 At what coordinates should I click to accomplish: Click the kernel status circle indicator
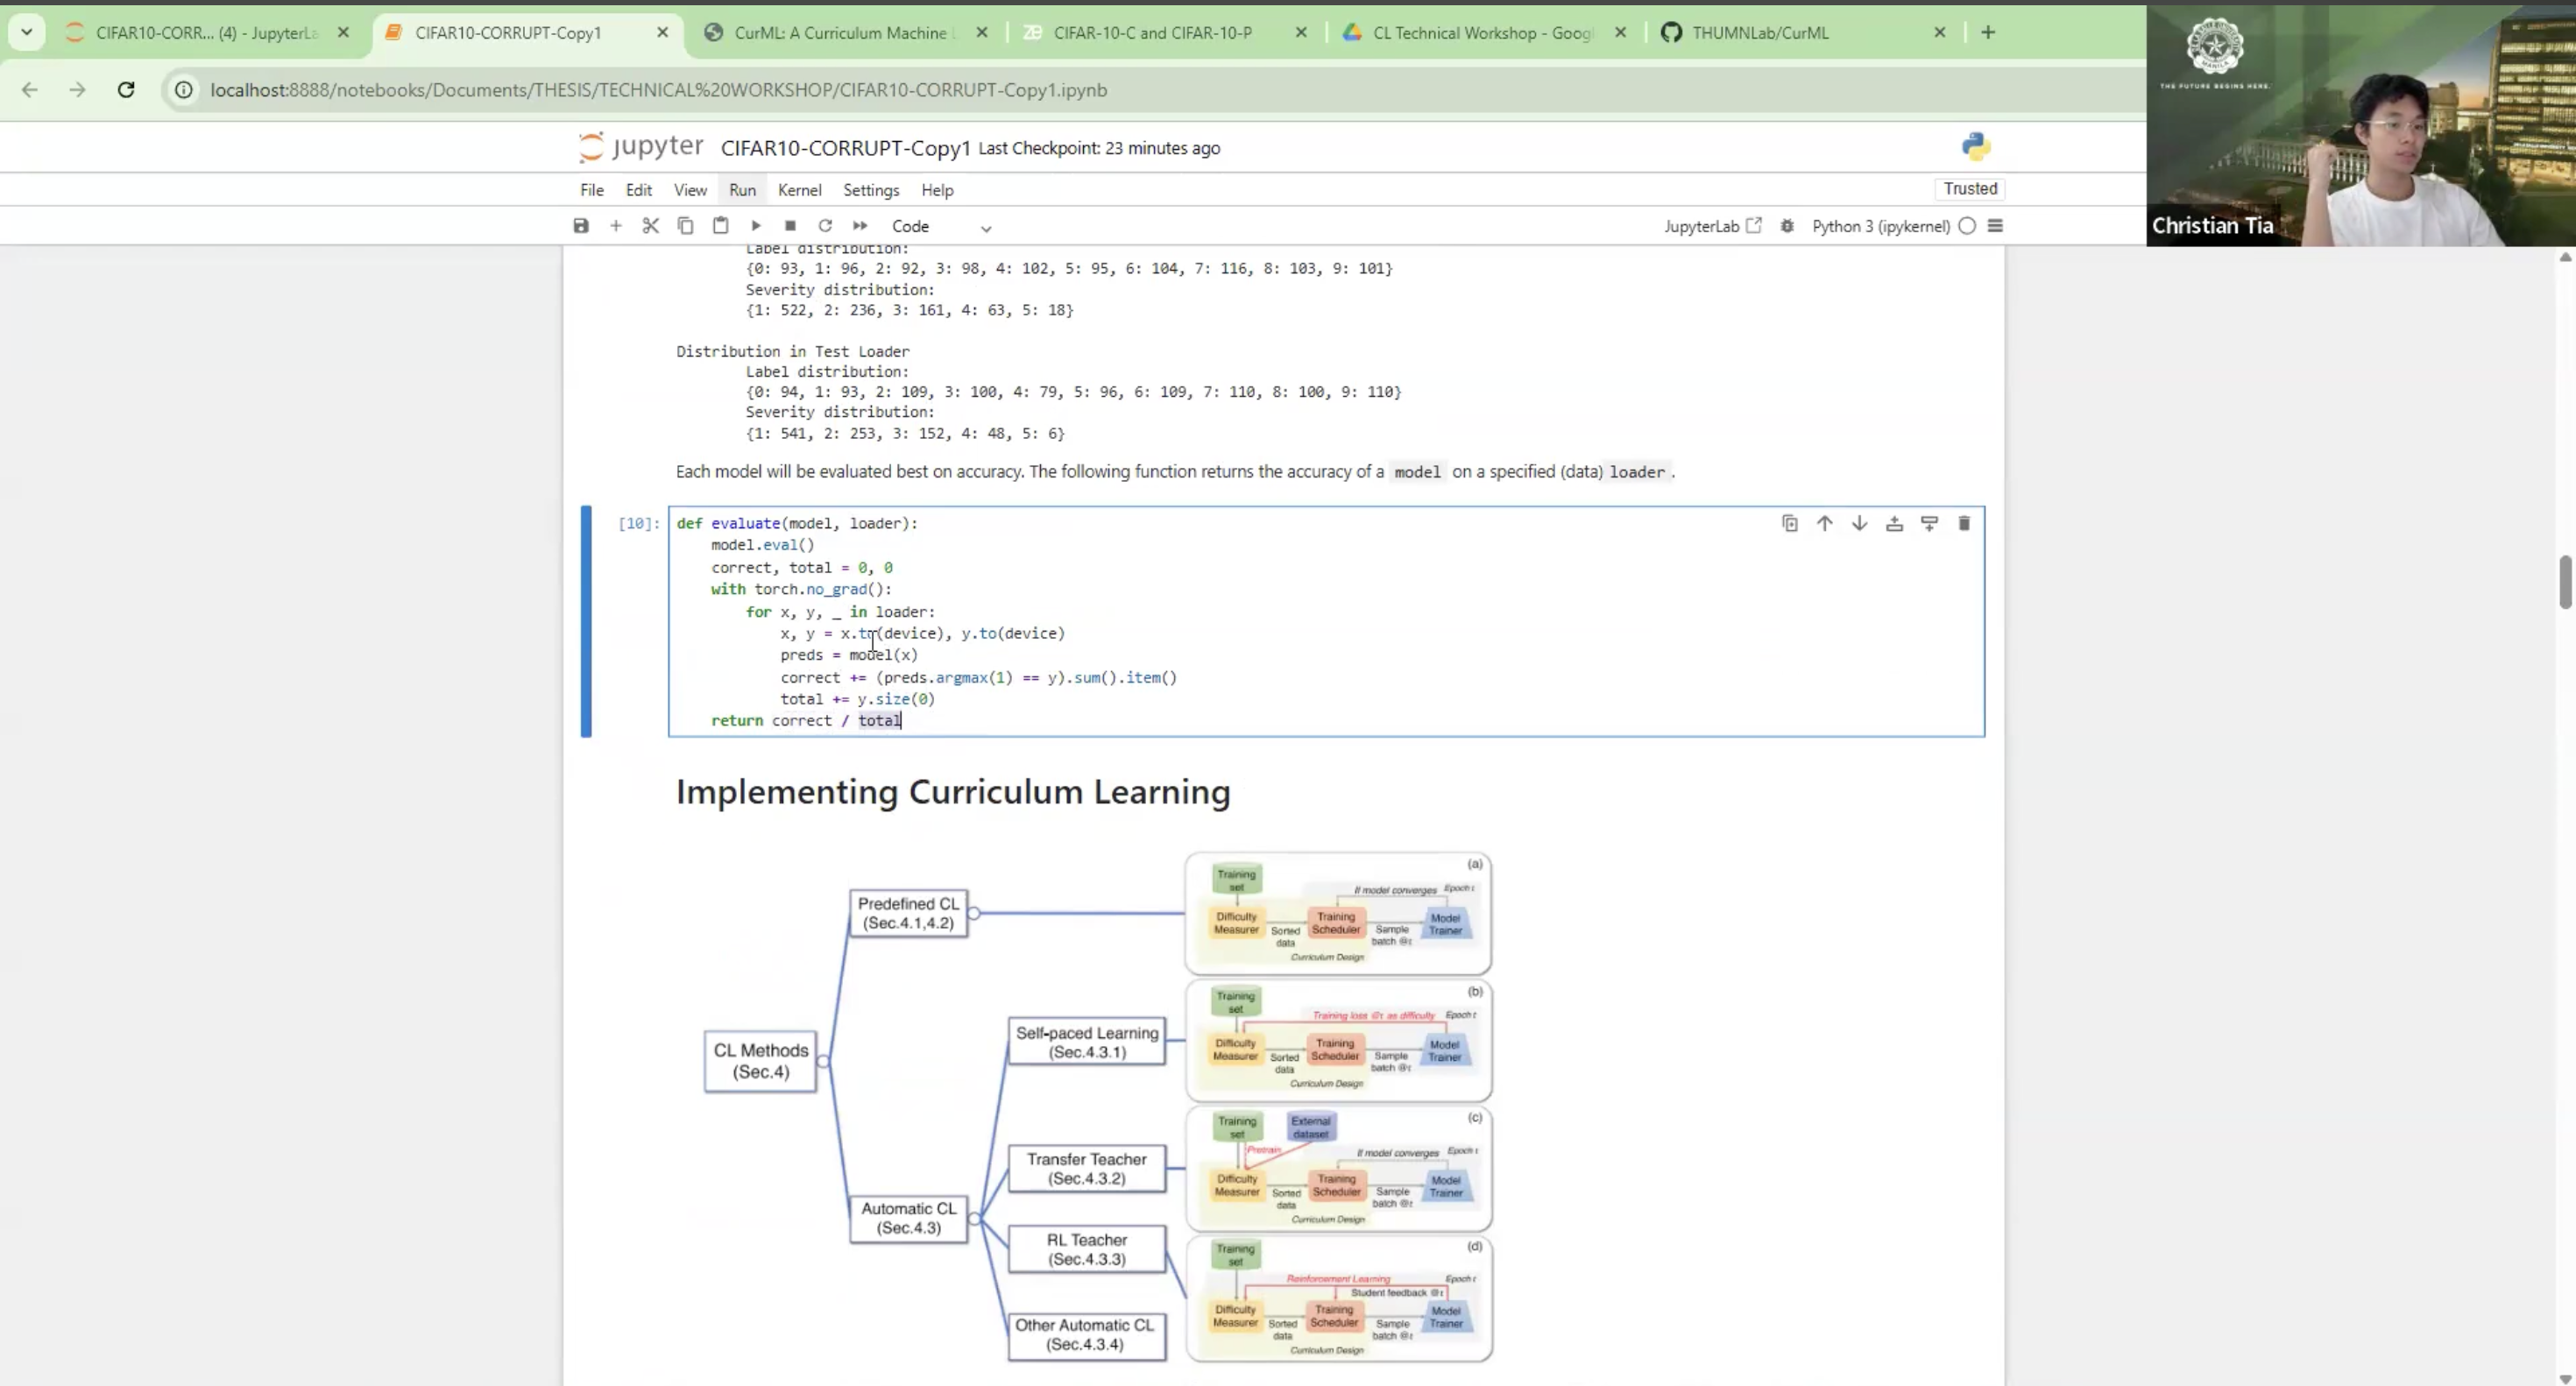(x=1967, y=226)
